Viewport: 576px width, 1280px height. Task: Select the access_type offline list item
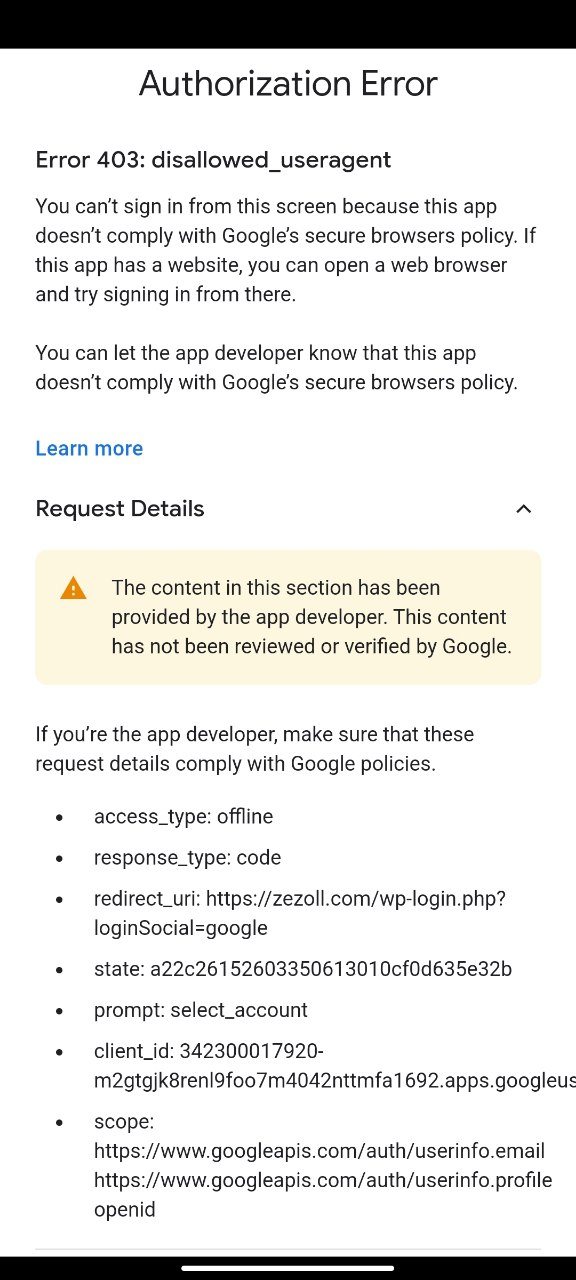click(x=183, y=817)
